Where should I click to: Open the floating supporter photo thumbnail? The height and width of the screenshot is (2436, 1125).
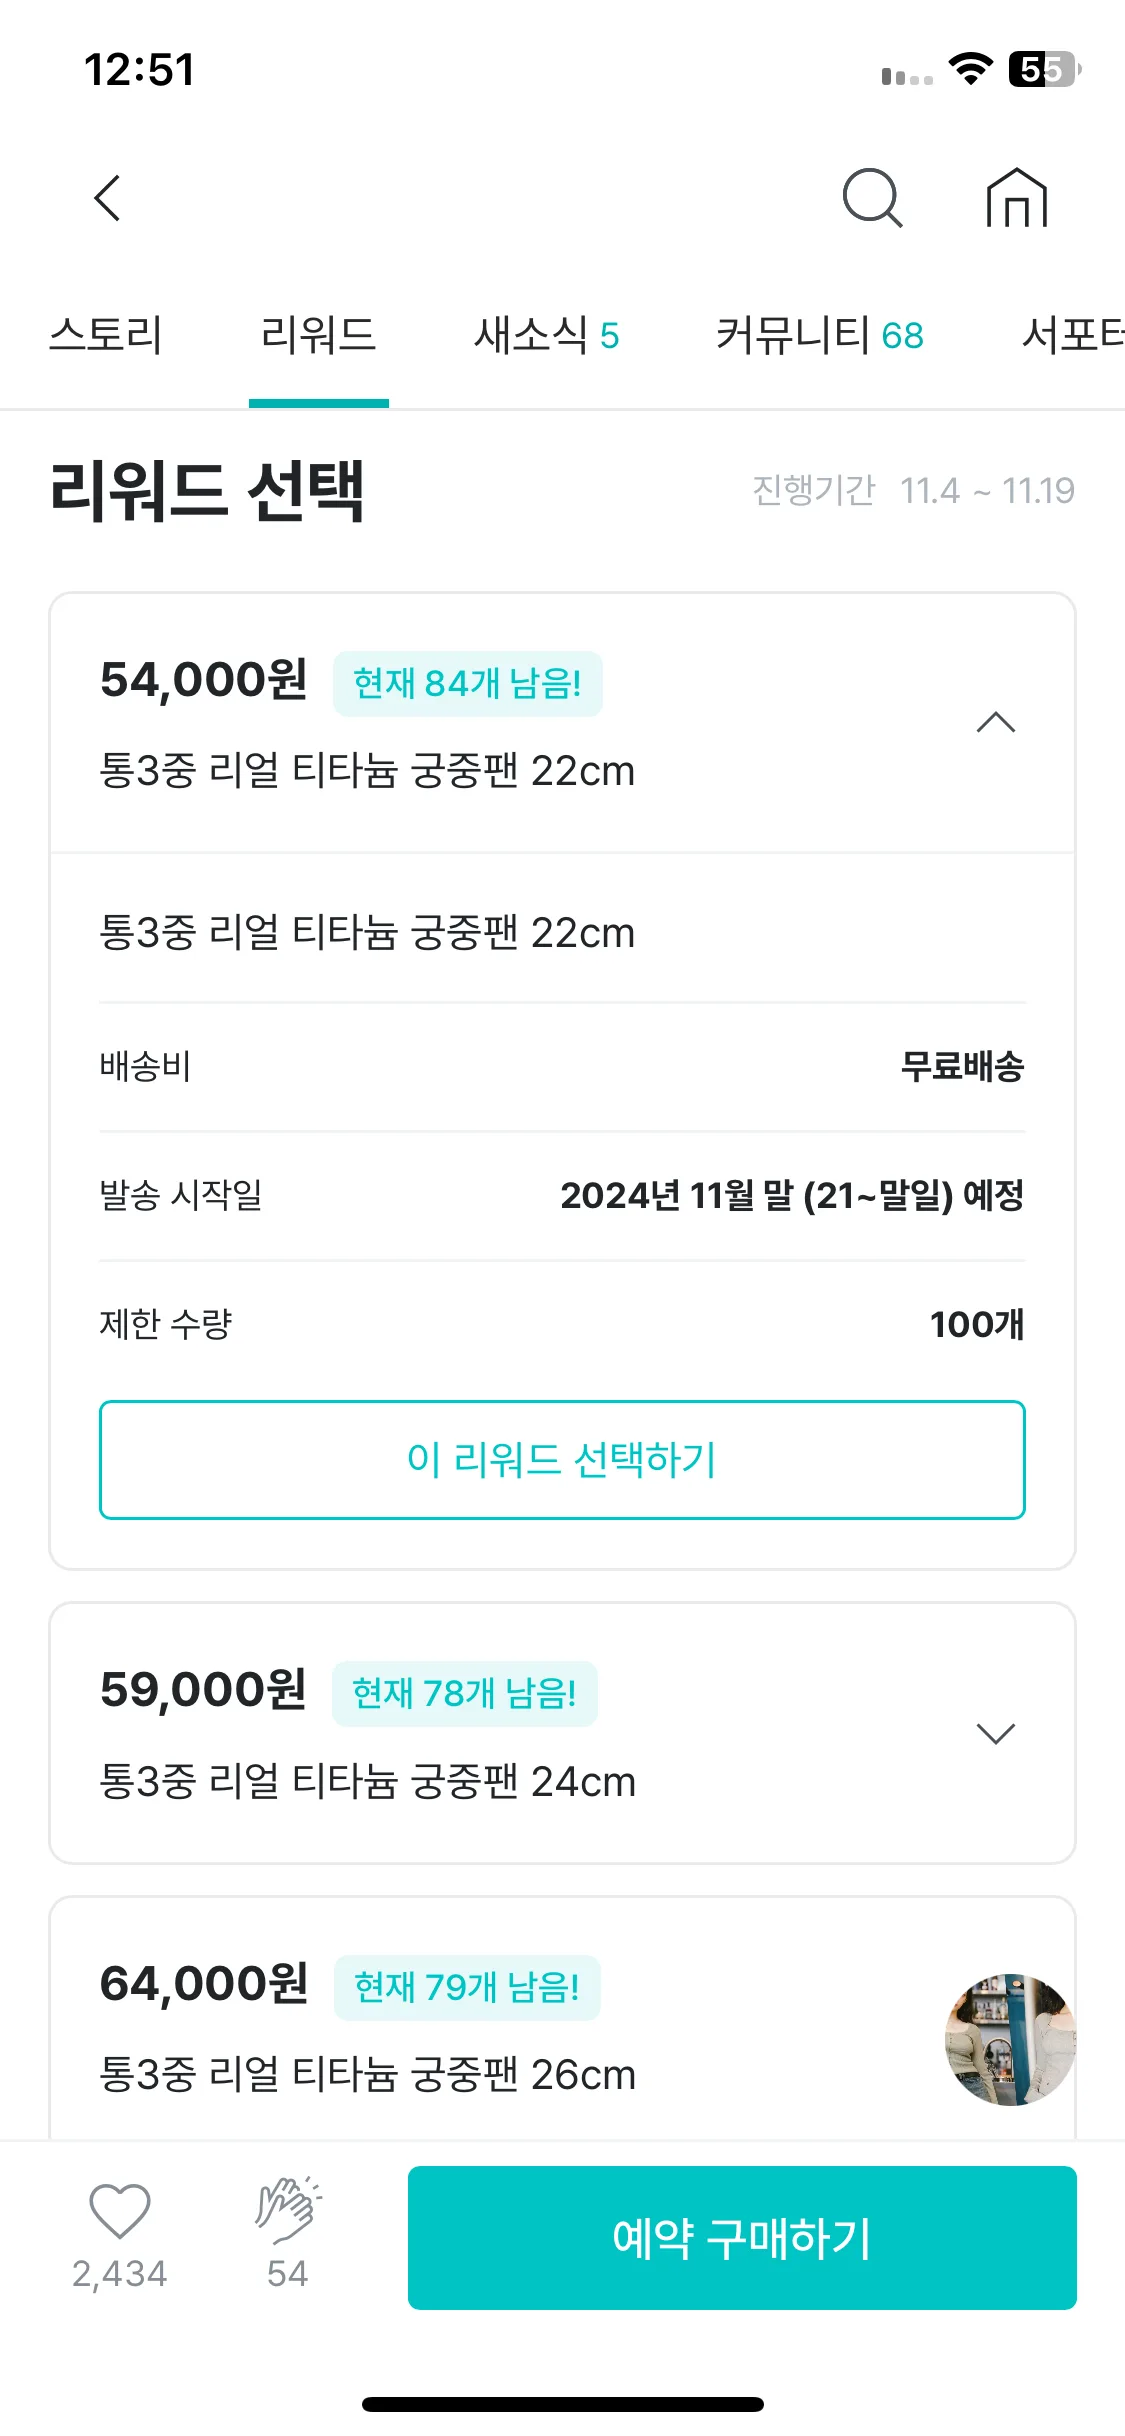(1011, 2040)
